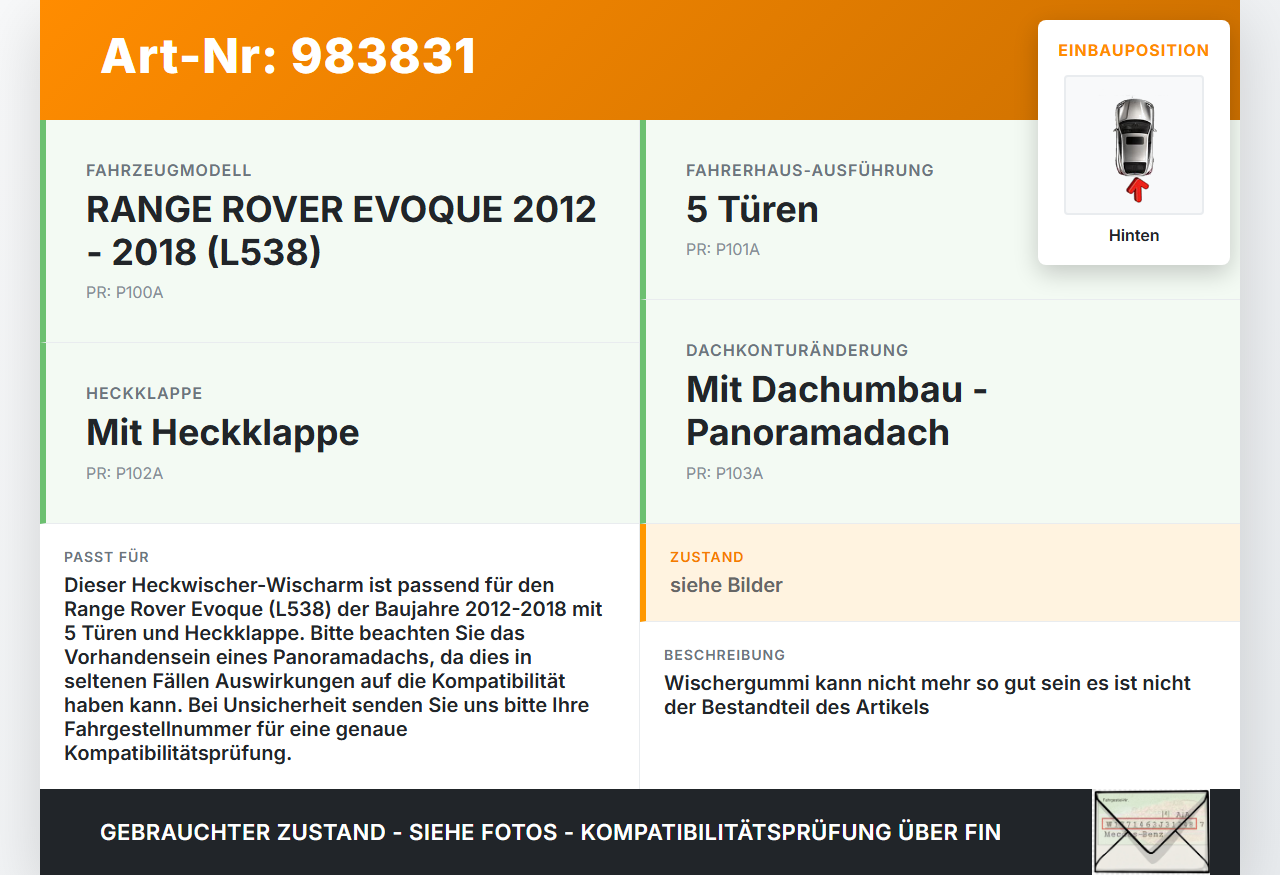Enable the Mit Dachumbau Panoramadach option

pos(836,410)
